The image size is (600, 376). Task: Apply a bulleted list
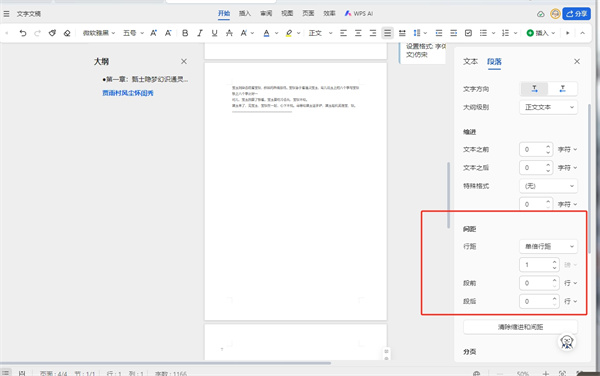coord(483,33)
